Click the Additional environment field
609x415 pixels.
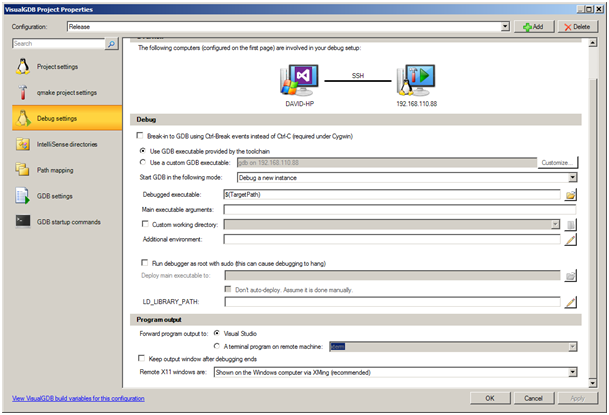392,240
